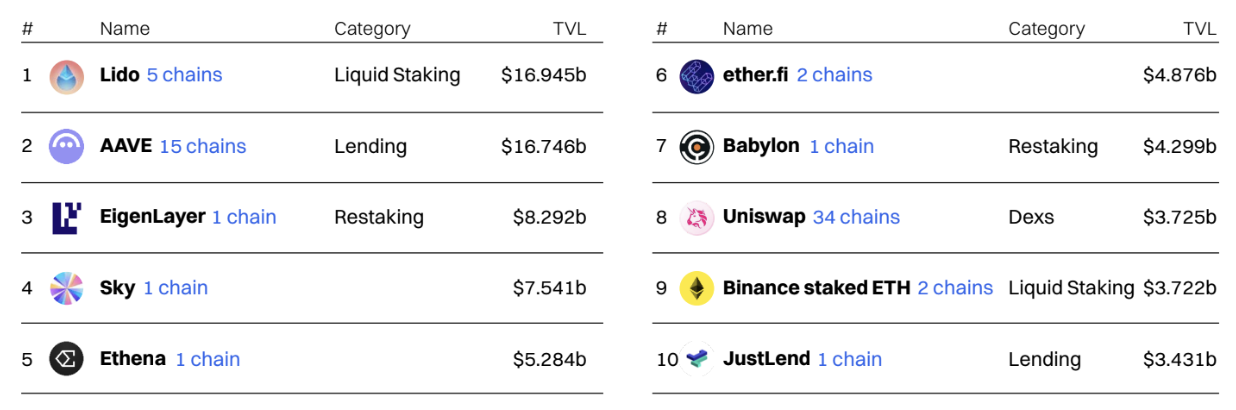Image resolution: width=1236 pixels, height=410 pixels.
Task: Select the JustLend protocol name
Action: pyautogui.click(x=766, y=359)
